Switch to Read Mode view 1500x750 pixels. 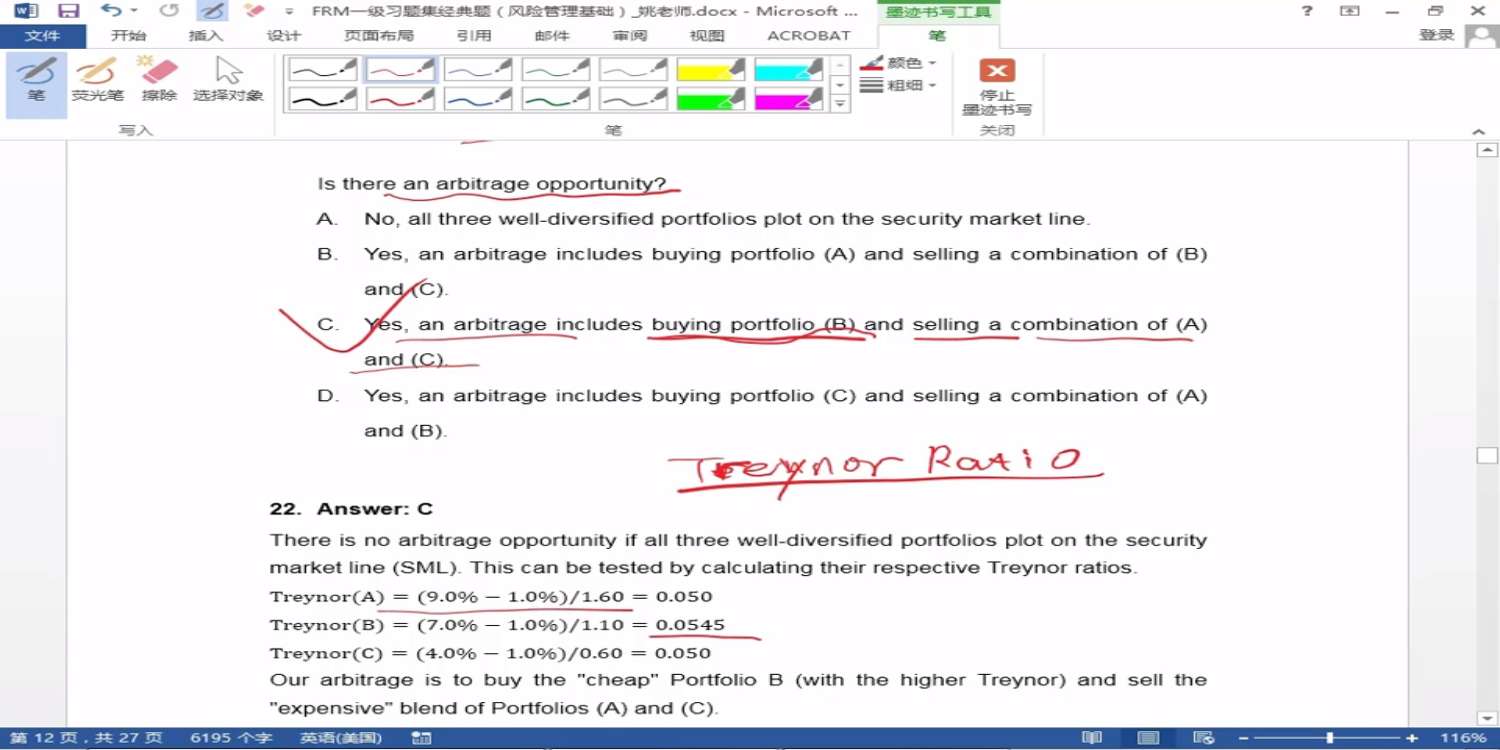pos(1091,738)
